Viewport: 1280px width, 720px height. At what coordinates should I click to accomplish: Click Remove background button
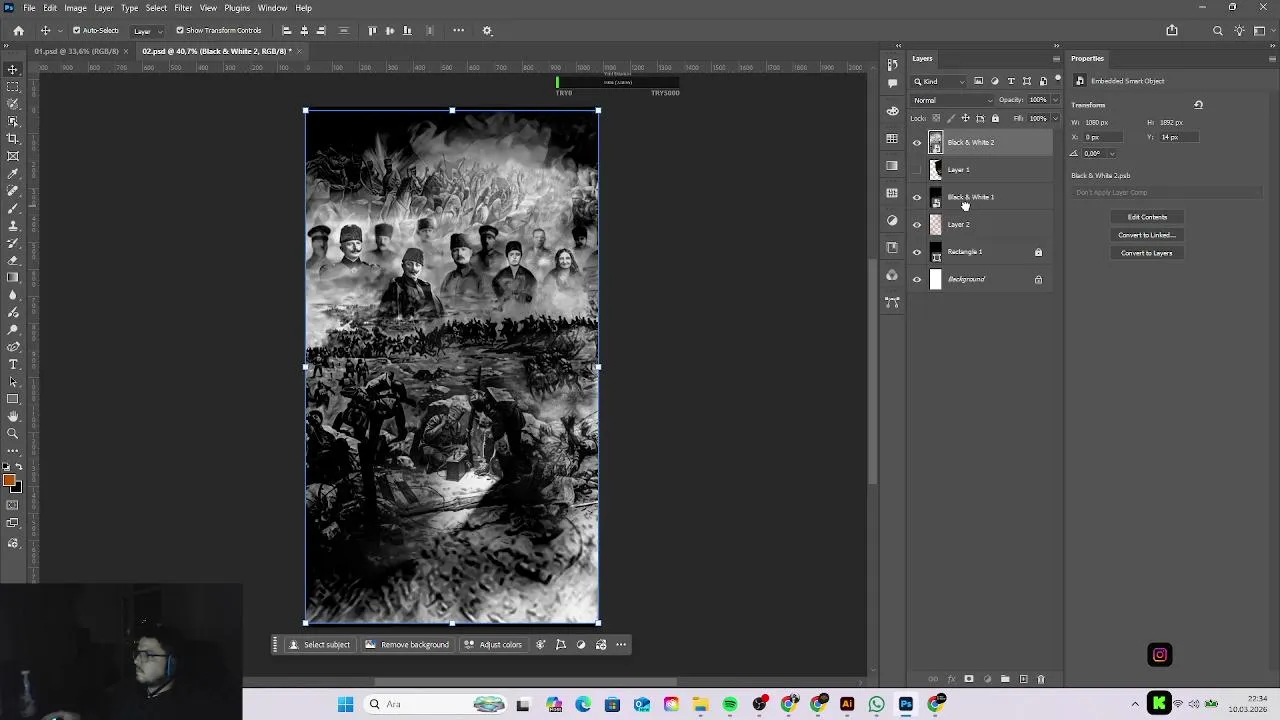coord(407,645)
